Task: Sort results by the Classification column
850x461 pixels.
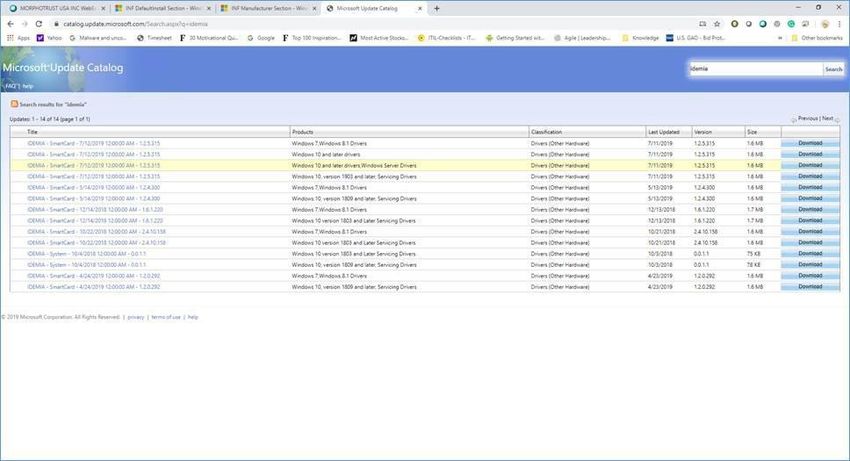Action: click(546, 132)
